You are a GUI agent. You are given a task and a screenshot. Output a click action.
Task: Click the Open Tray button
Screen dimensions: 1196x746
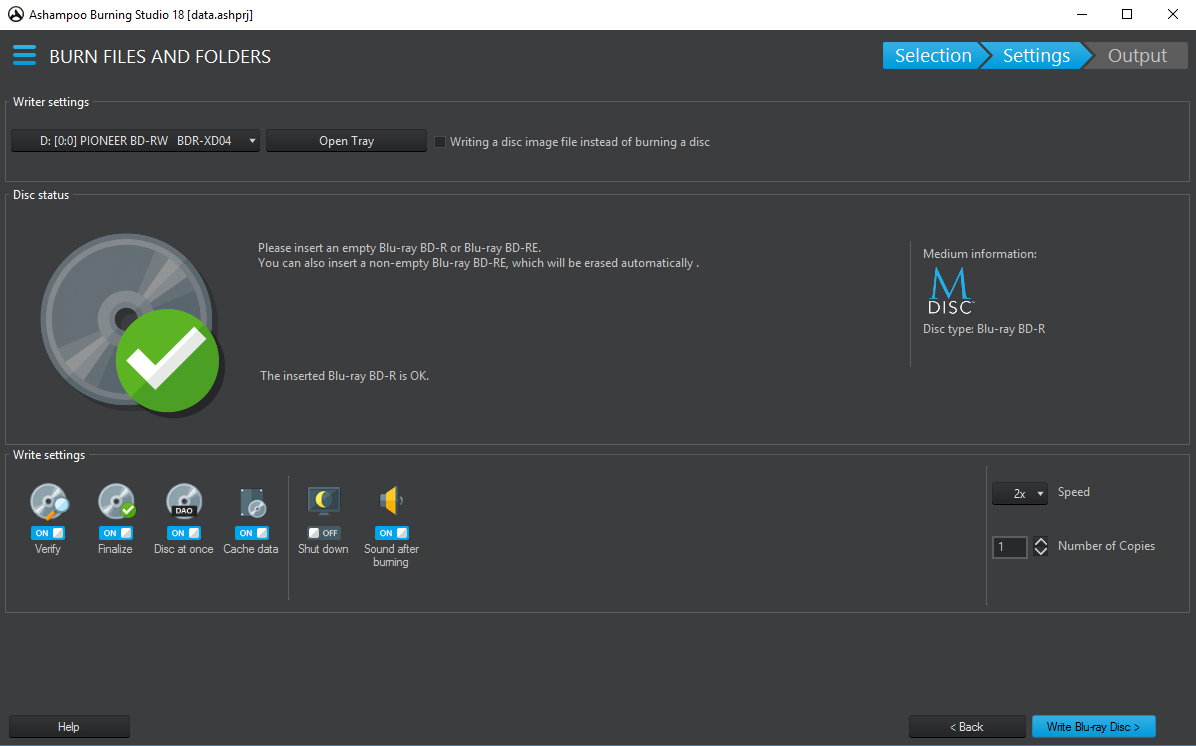pyautogui.click(x=346, y=141)
